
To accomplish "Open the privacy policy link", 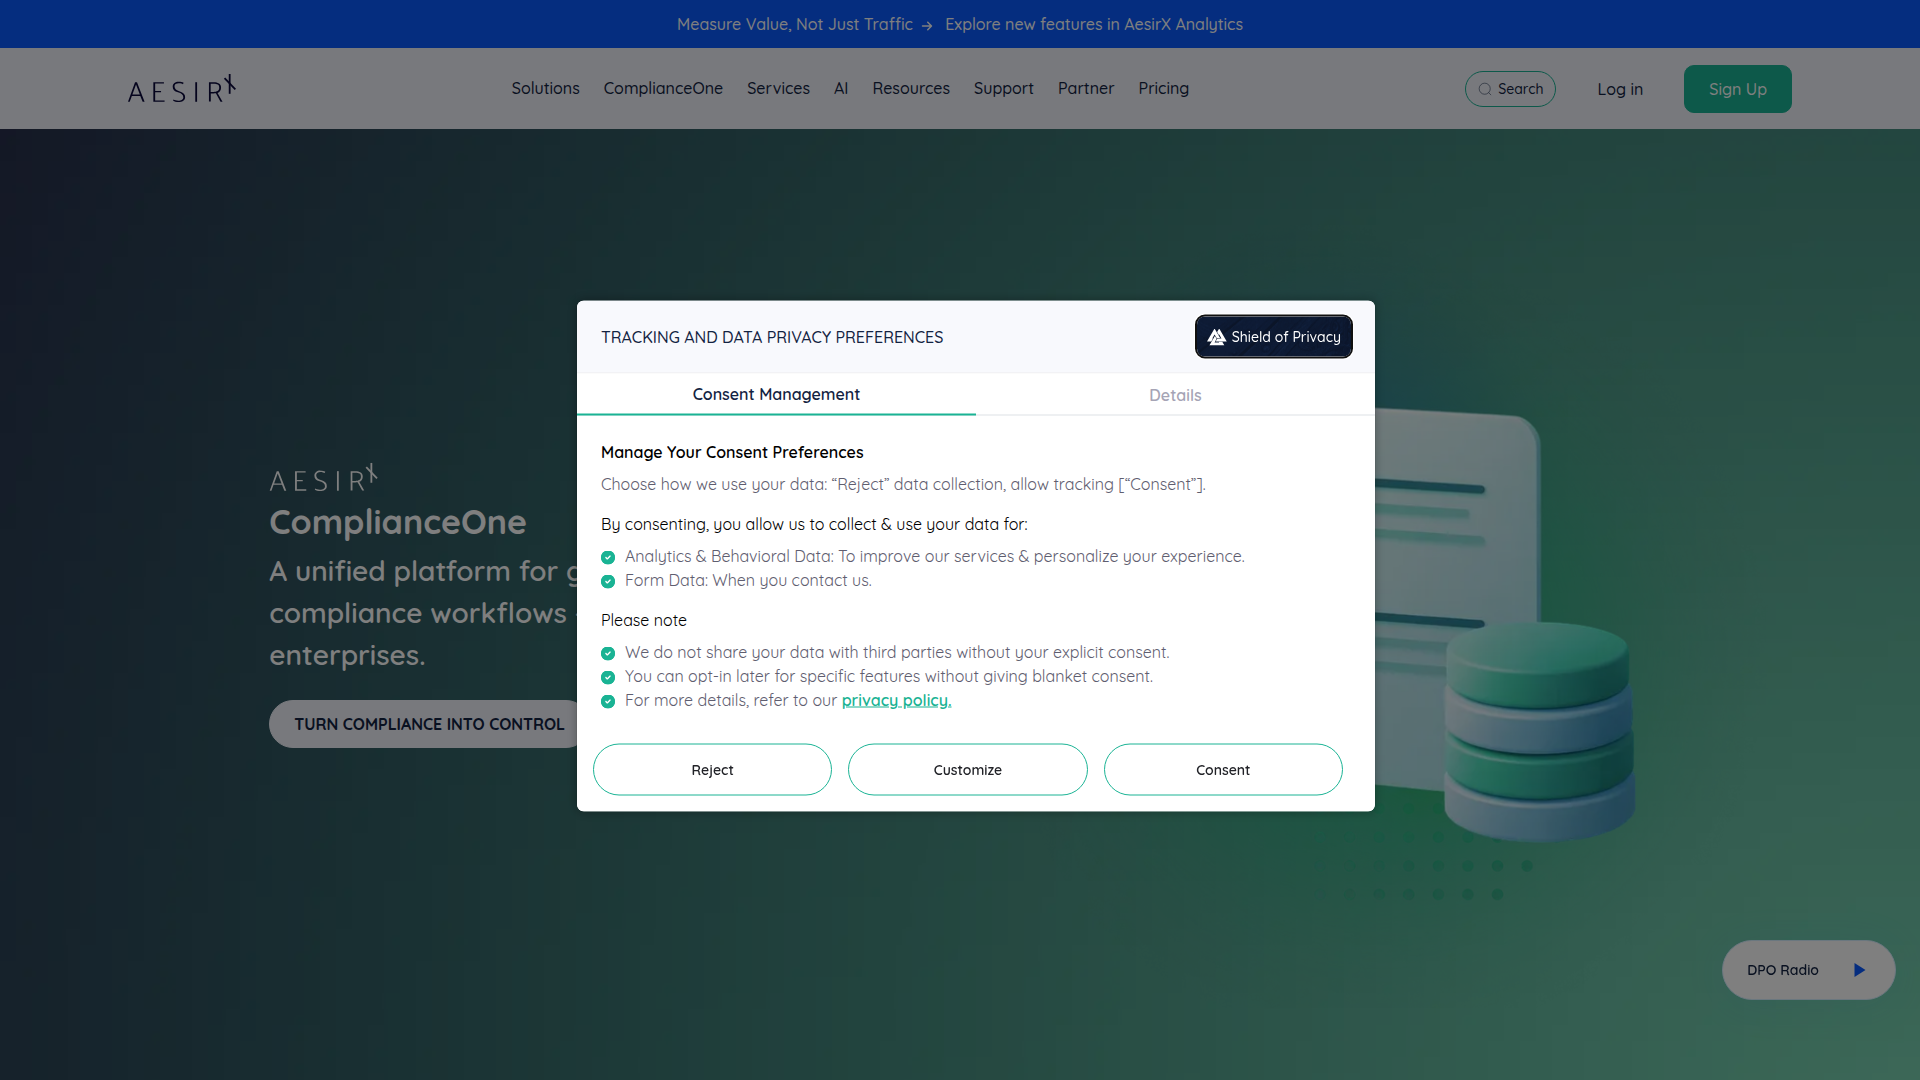I will point(896,700).
